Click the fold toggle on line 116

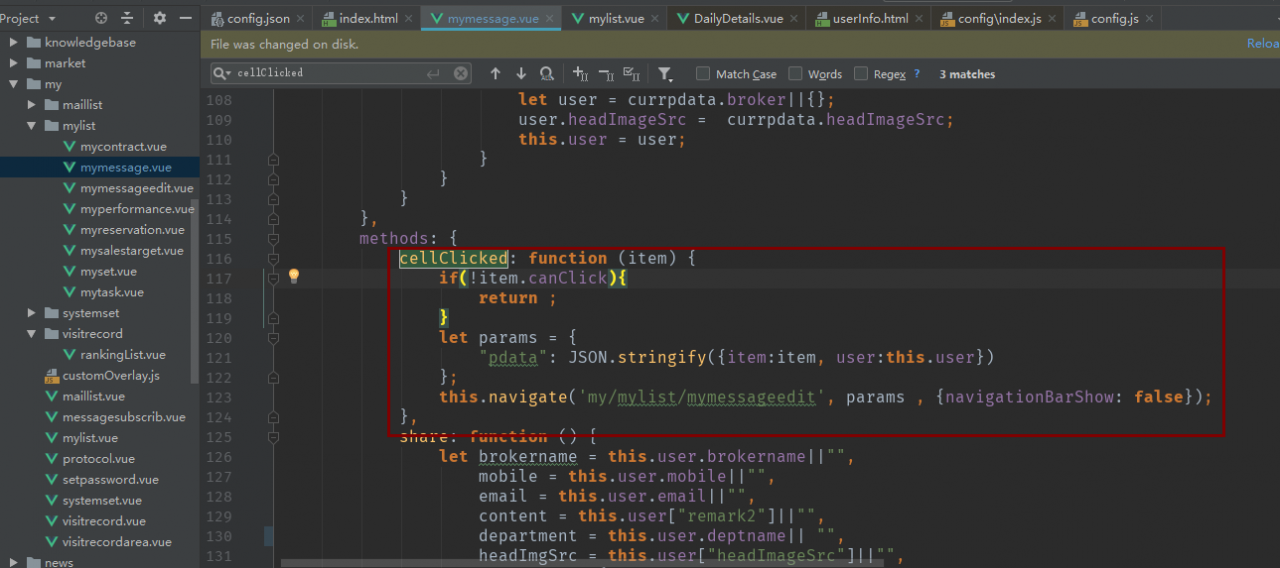pyautogui.click(x=273, y=258)
